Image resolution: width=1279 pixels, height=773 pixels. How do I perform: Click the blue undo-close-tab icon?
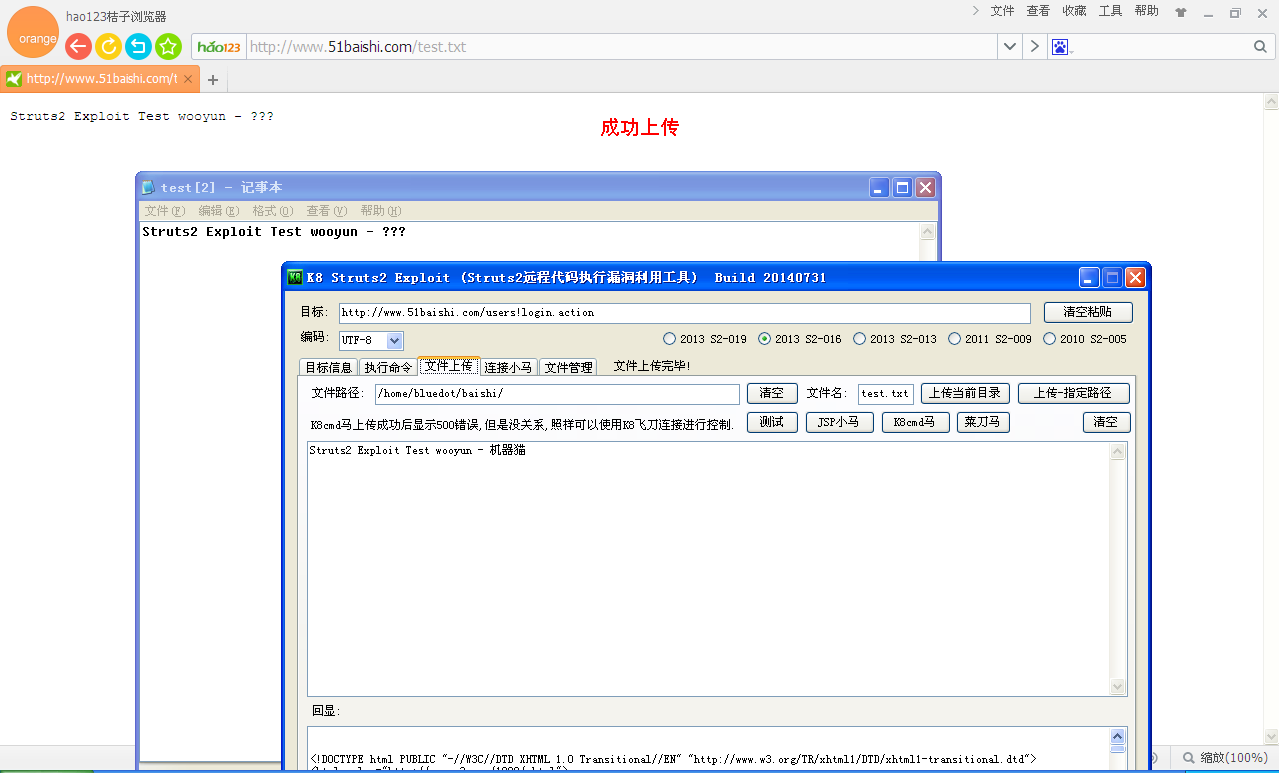pyautogui.click(x=138, y=46)
